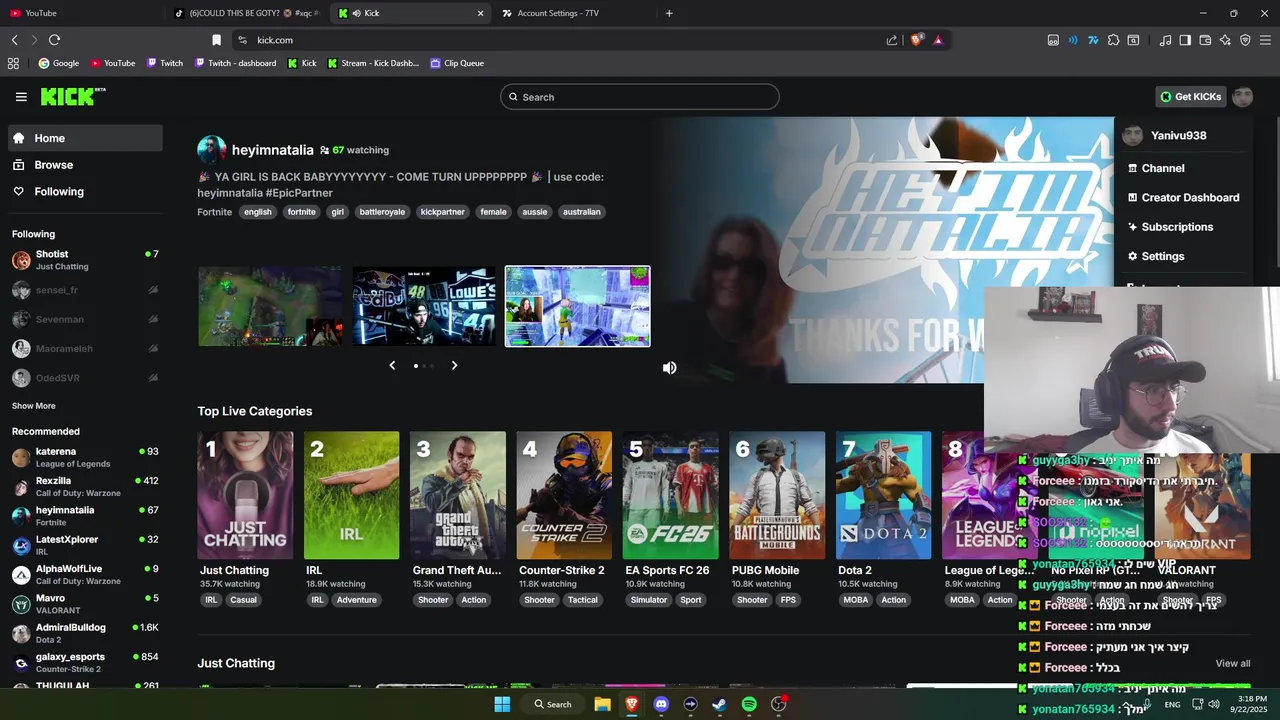The height and width of the screenshot is (720, 1280).
Task: Open the Brave Leo AI sparkle icon
Action: [x=1225, y=40]
